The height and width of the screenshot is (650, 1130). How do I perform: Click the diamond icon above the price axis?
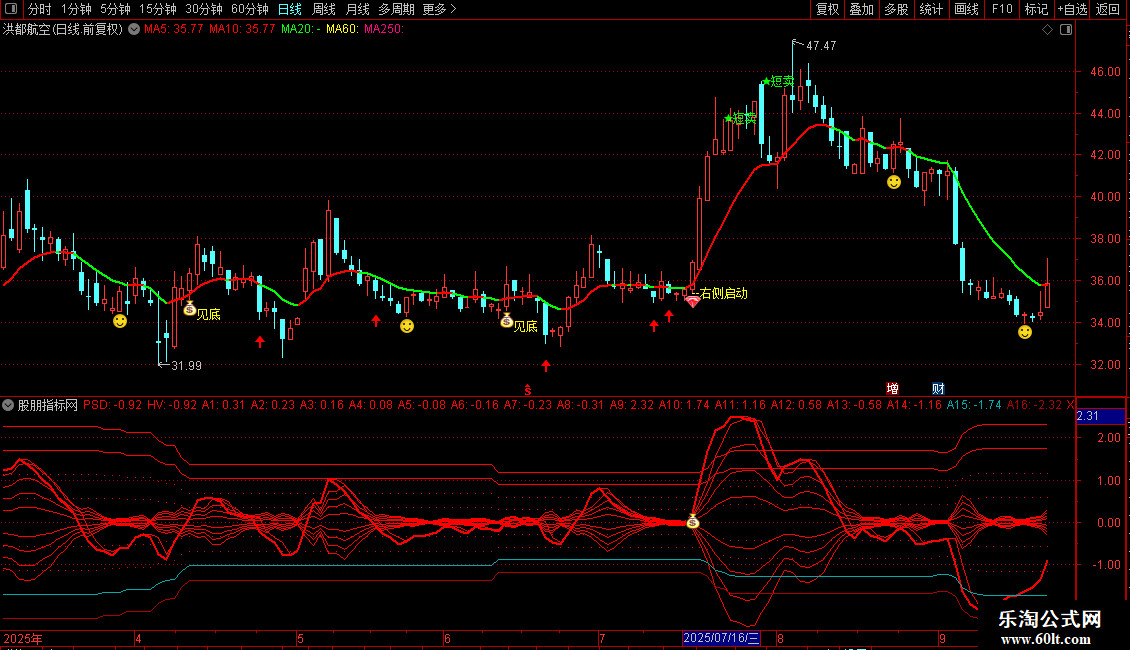tap(1048, 30)
